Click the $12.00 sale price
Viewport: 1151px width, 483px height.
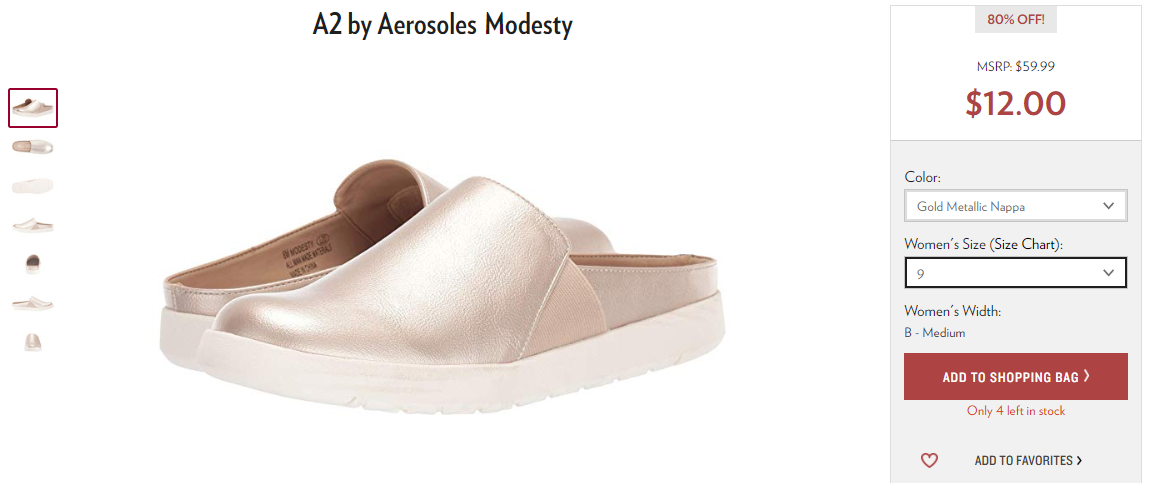1016,104
